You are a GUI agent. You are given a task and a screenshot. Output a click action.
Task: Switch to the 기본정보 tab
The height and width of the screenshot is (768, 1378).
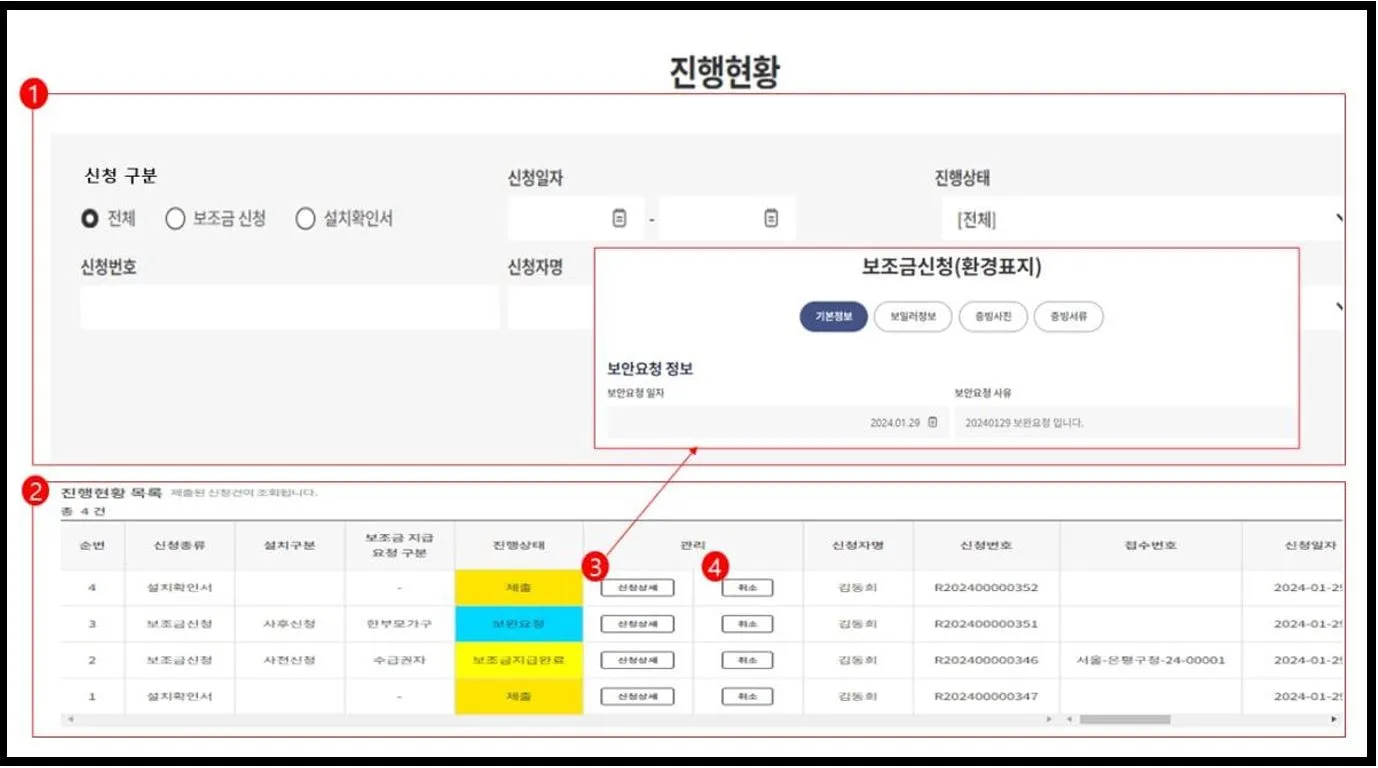pos(833,317)
